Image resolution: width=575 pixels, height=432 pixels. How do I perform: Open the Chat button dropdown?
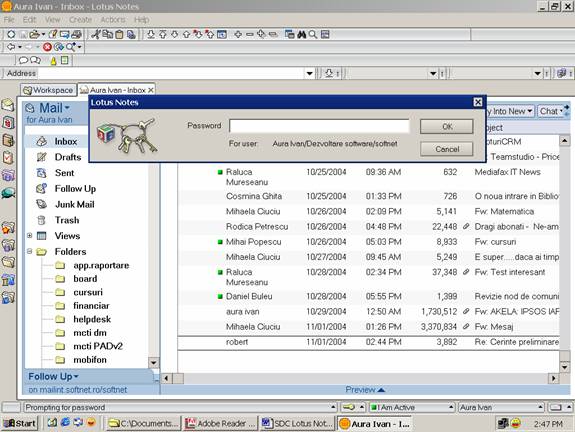pyautogui.click(x=561, y=111)
